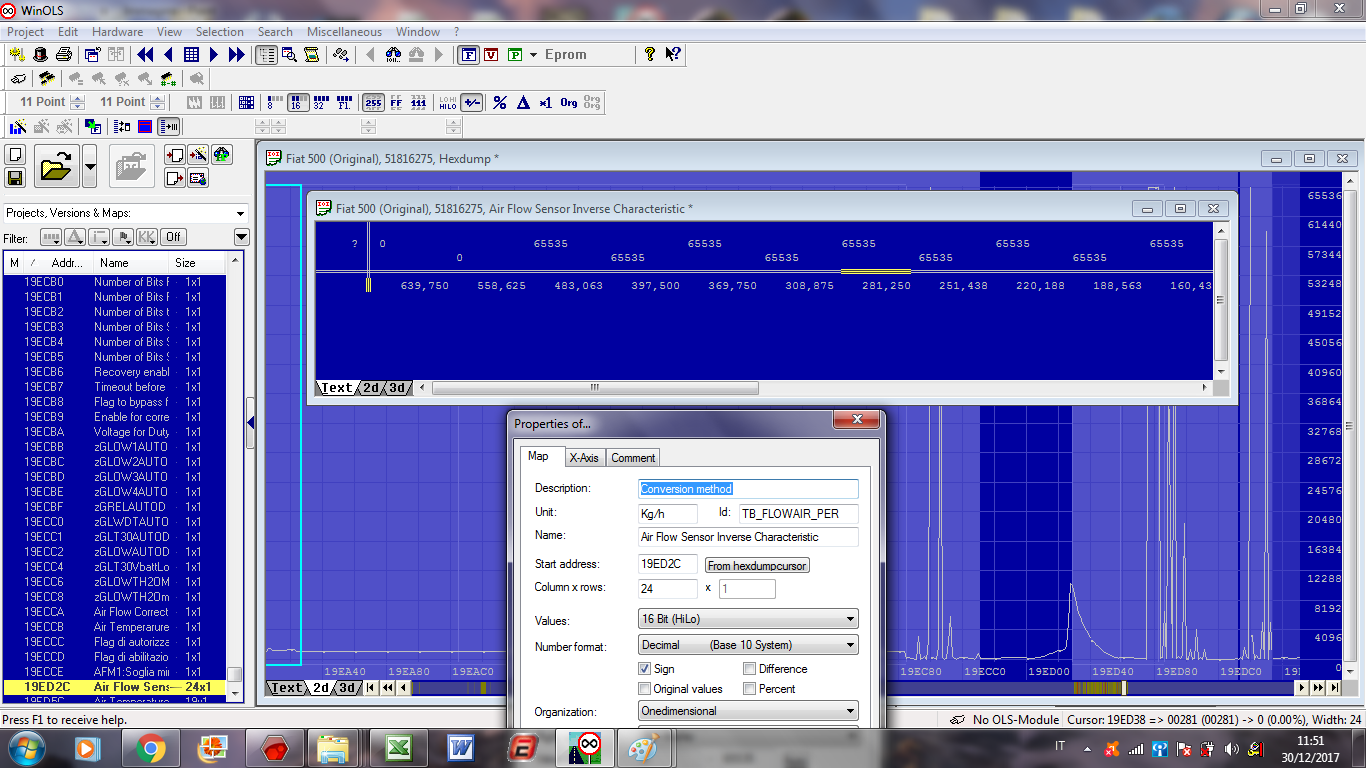
Task: Expand the filter options arrow button
Action: click(x=241, y=237)
